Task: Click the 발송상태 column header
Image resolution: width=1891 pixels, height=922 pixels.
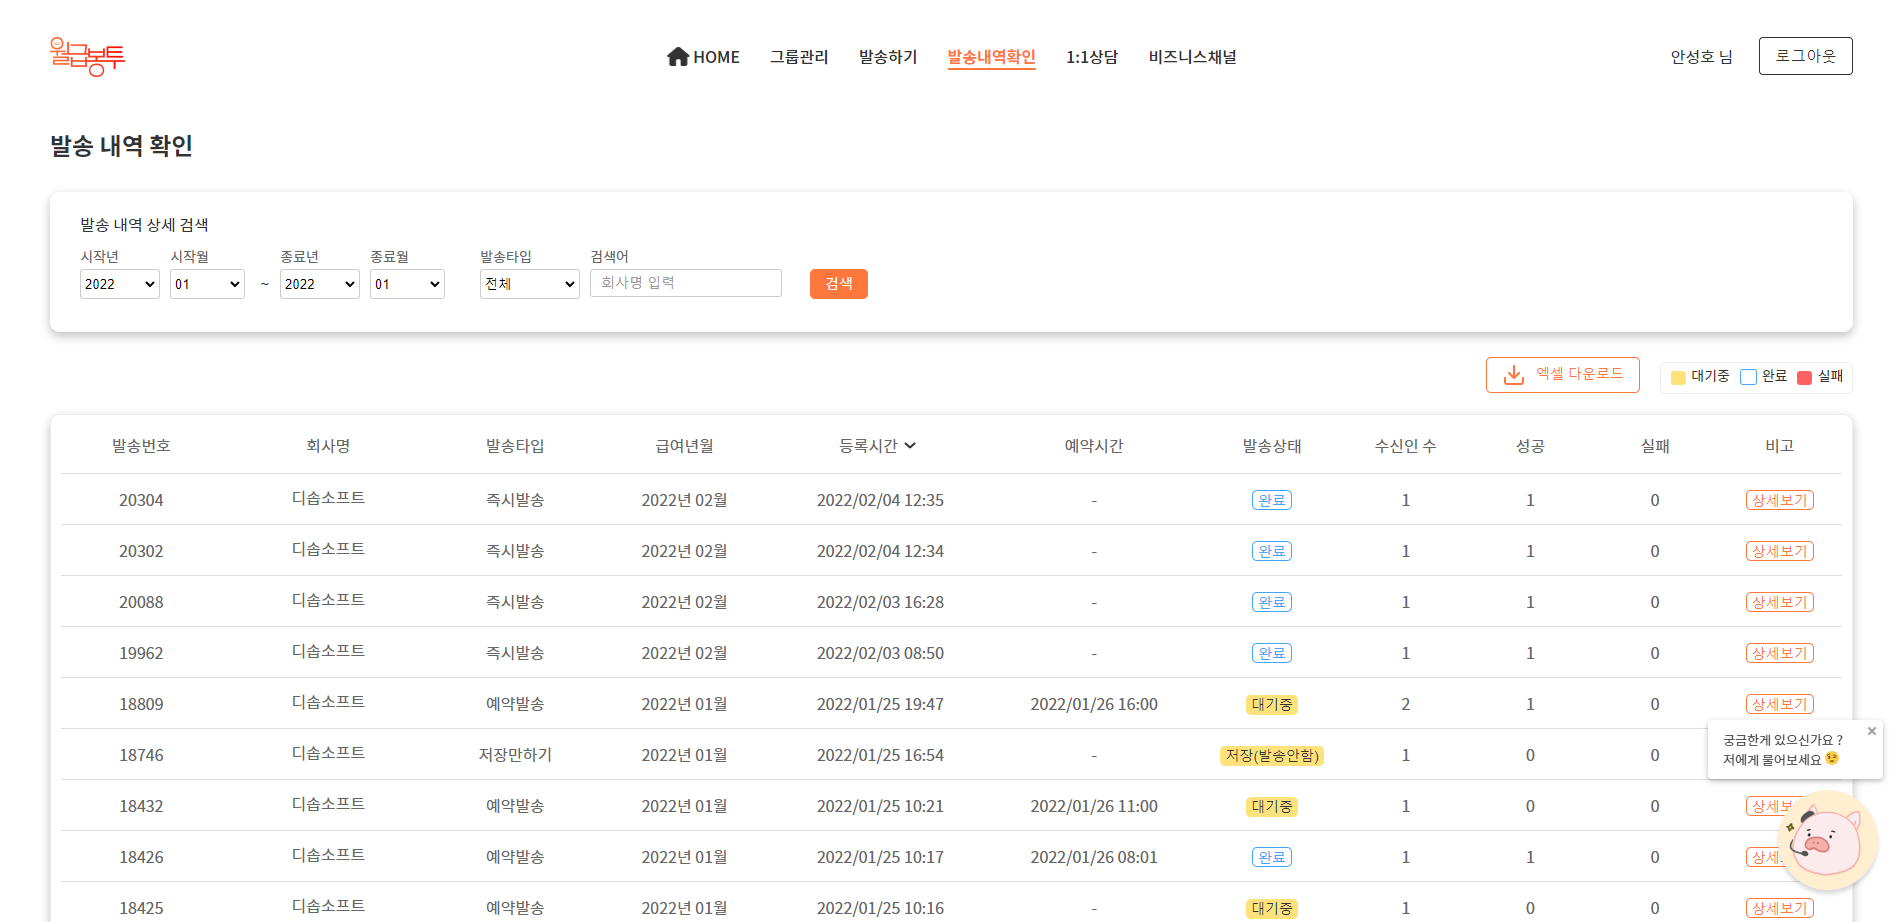Action: click(1272, 446)
